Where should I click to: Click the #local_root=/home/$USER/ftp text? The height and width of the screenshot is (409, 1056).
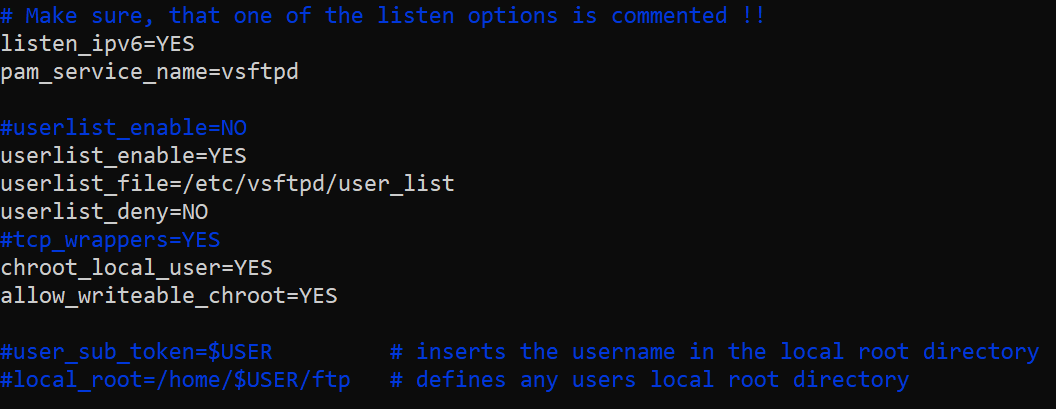coord(176,379)
